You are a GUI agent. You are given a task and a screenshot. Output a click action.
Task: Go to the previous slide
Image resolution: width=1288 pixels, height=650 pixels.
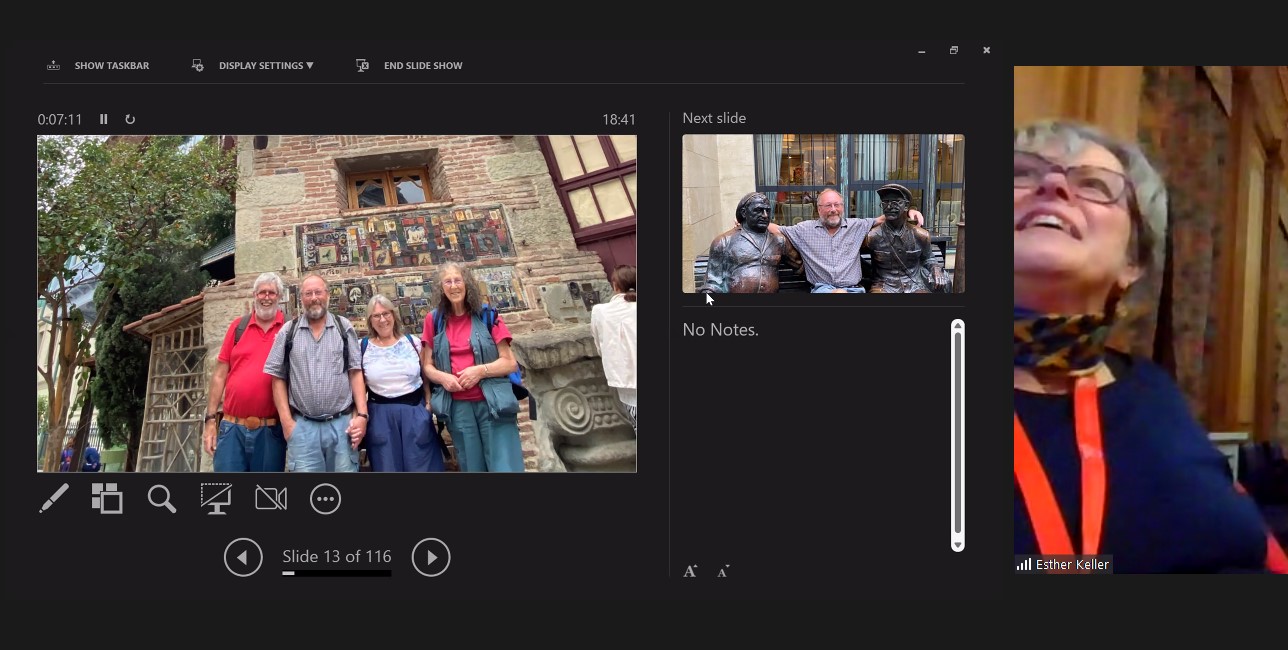[243, 557]
